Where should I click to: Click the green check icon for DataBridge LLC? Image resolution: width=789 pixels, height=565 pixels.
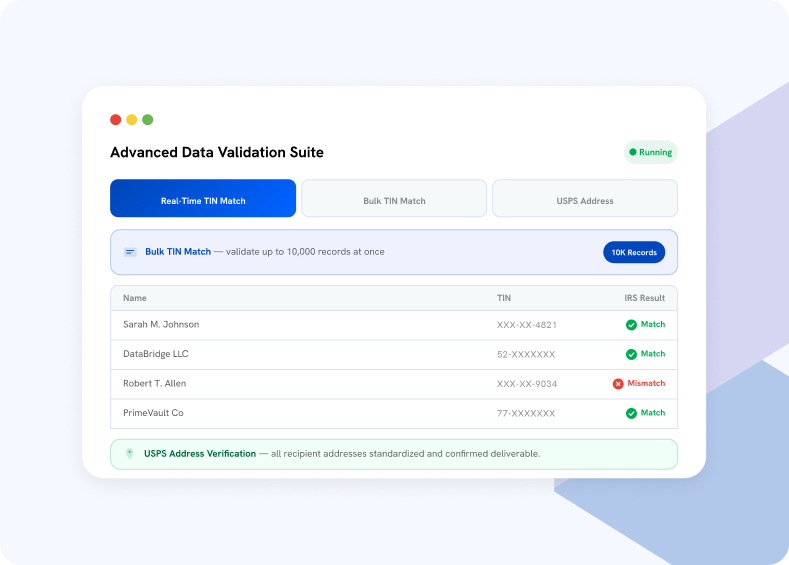point(631,354)
